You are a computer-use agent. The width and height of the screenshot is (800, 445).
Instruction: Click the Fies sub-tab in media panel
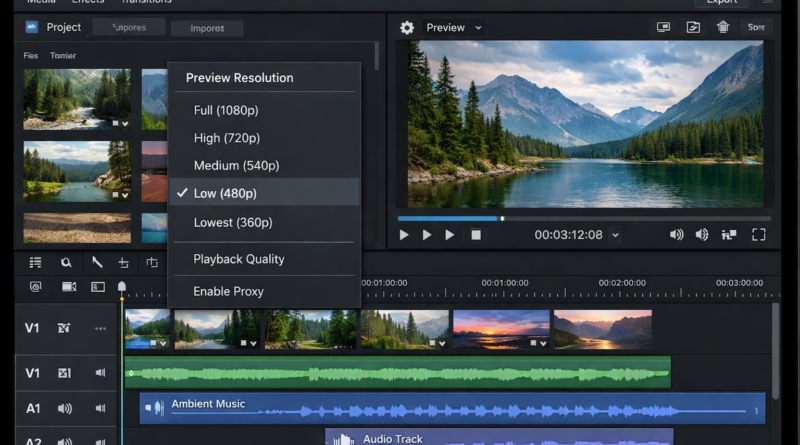[x=31, y=56]
